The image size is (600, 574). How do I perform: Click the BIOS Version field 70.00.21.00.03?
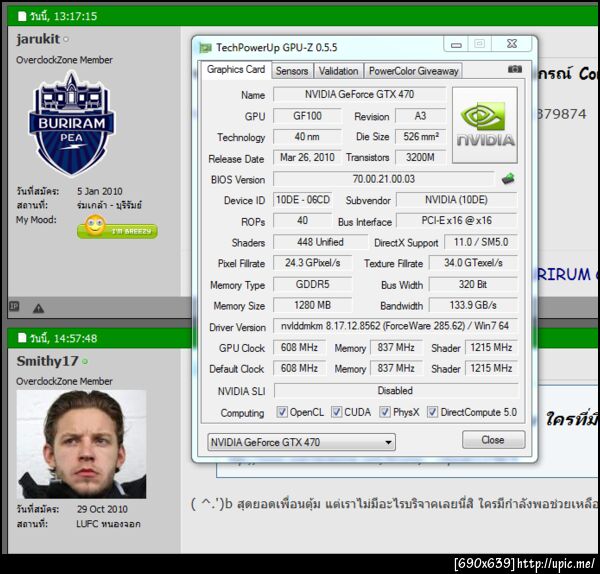(x=384, y=179)
